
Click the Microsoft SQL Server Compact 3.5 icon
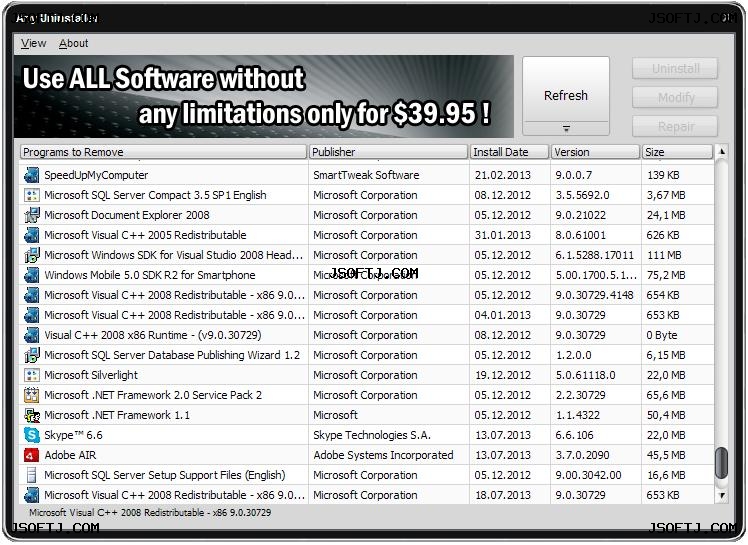tap(31, 195)
